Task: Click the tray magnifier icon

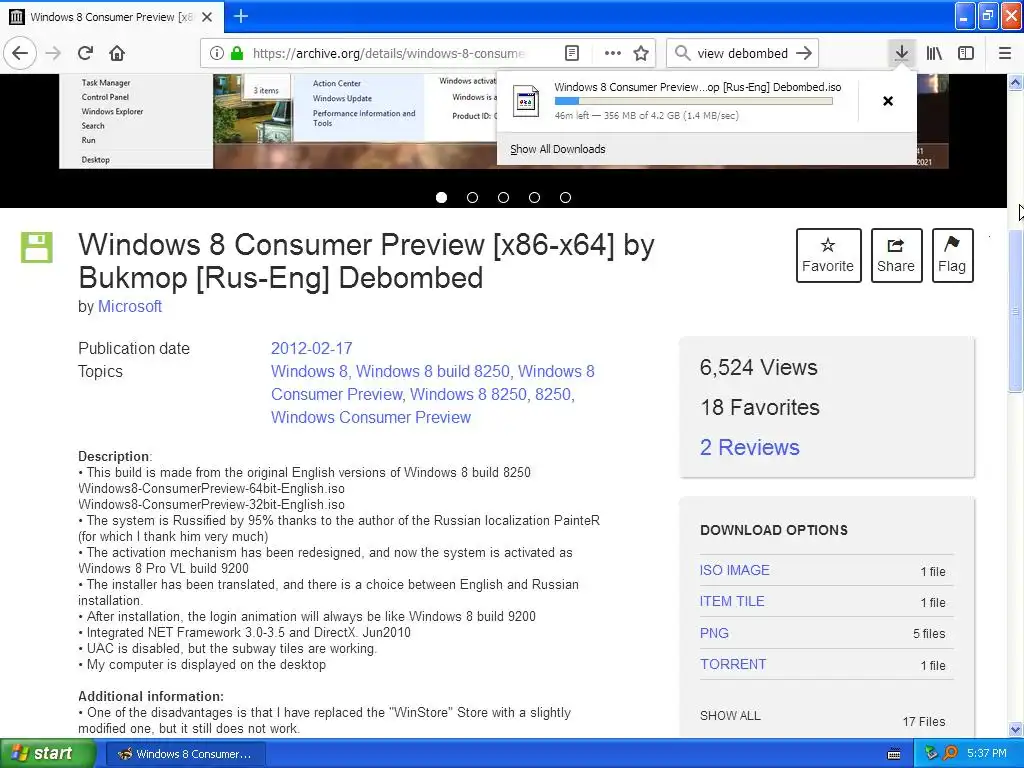Action: 950,753
